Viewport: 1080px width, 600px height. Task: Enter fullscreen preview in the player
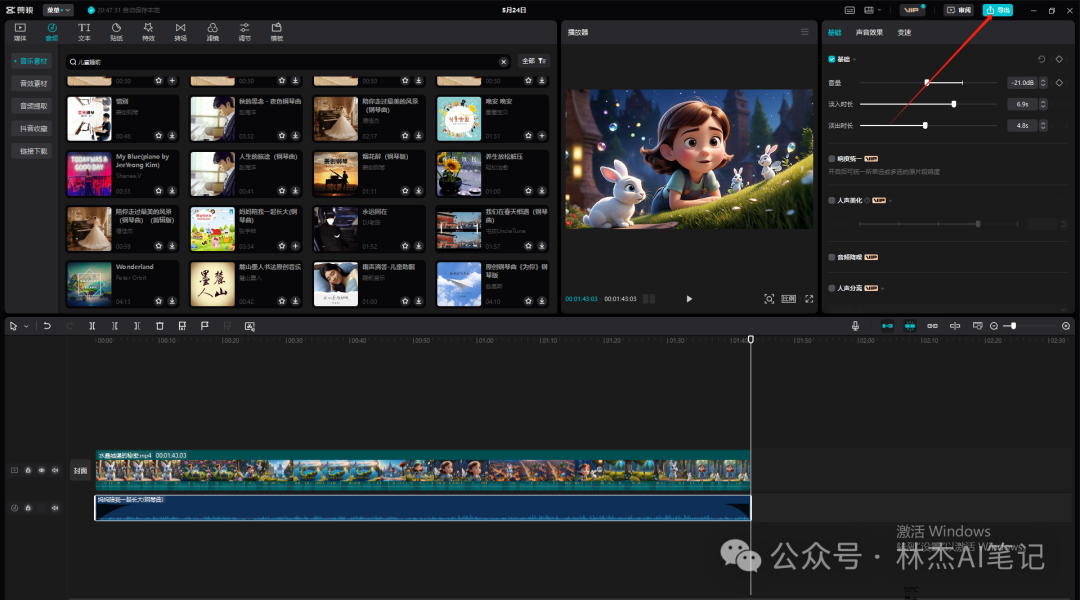coord(808,299)
